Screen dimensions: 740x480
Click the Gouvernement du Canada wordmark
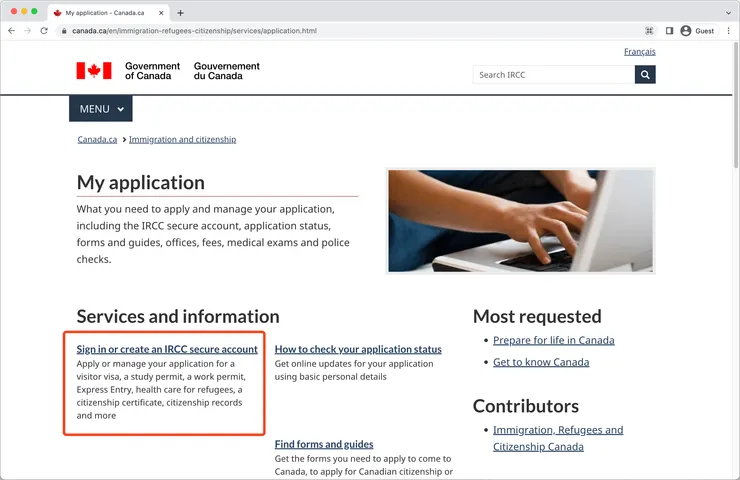click(227, 71)
